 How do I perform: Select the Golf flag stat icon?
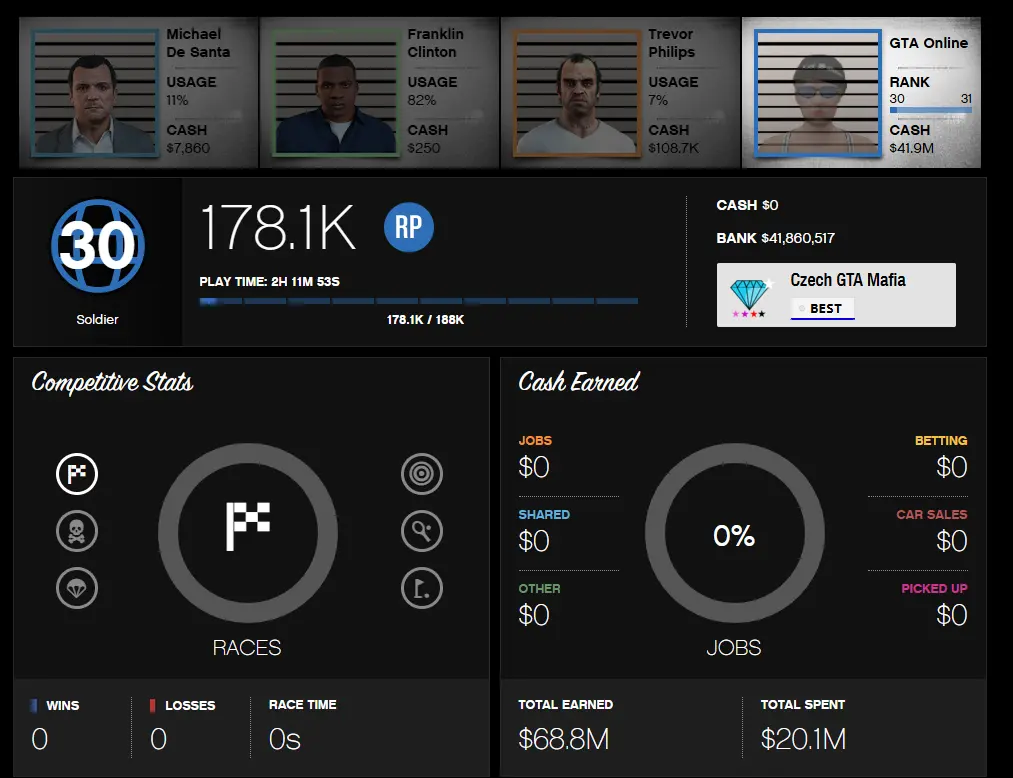click(x=422, y=588)
